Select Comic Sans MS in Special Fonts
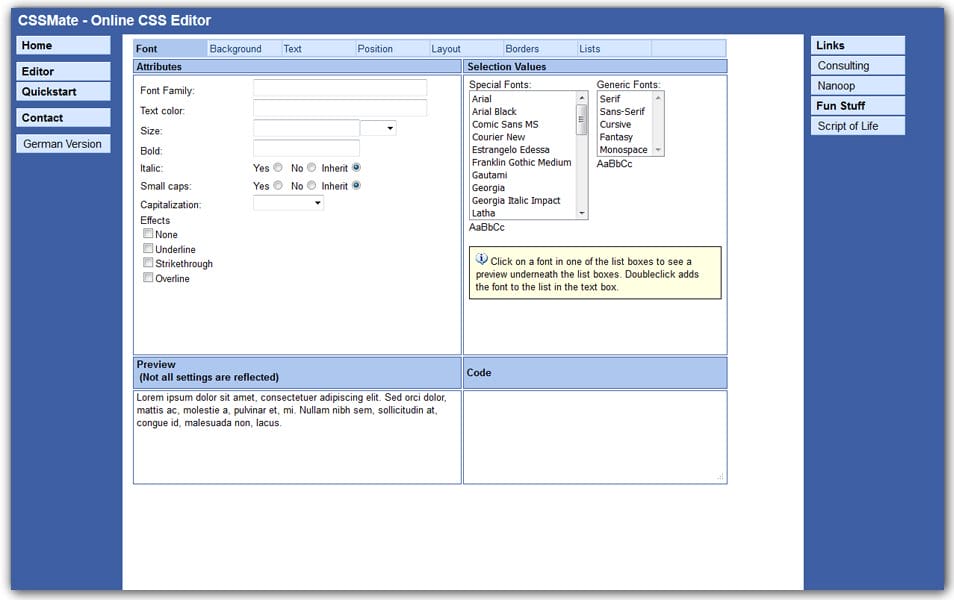Screen dimensions: 954x600 click(505, 124)
